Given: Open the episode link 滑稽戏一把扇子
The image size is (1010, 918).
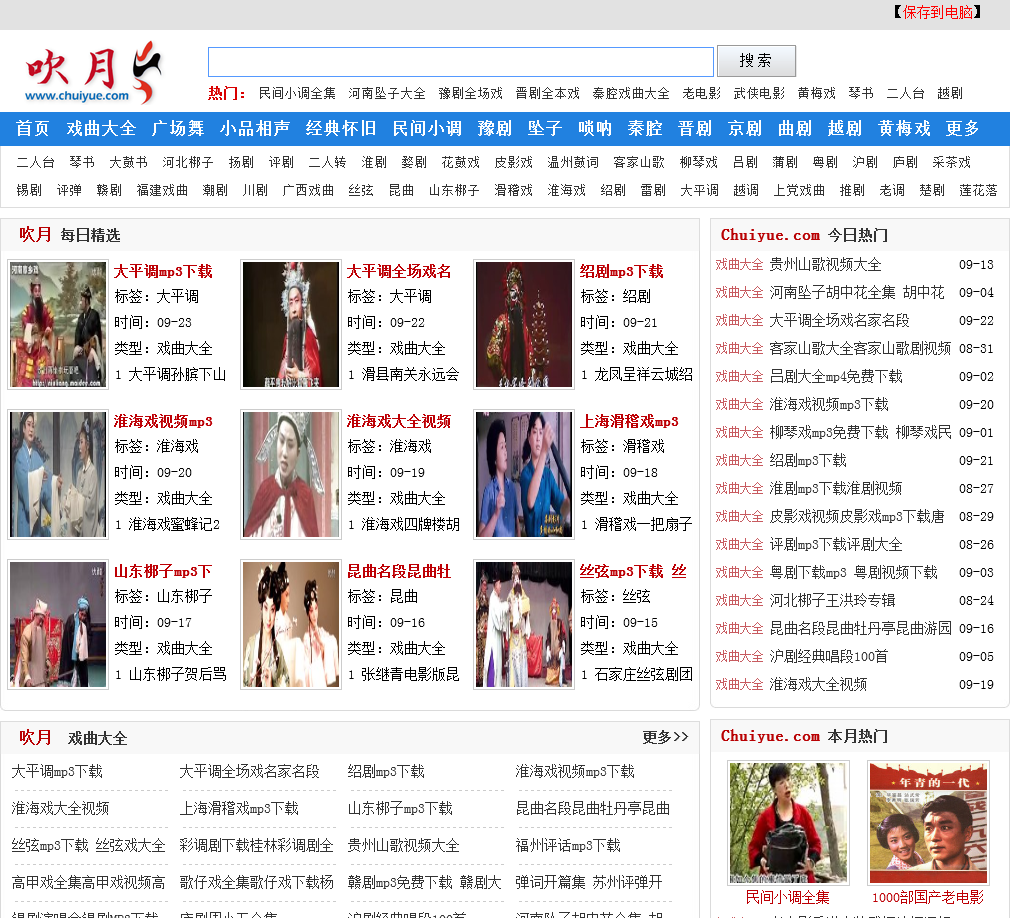Looking at the screenshot, I should click(643, 524).
